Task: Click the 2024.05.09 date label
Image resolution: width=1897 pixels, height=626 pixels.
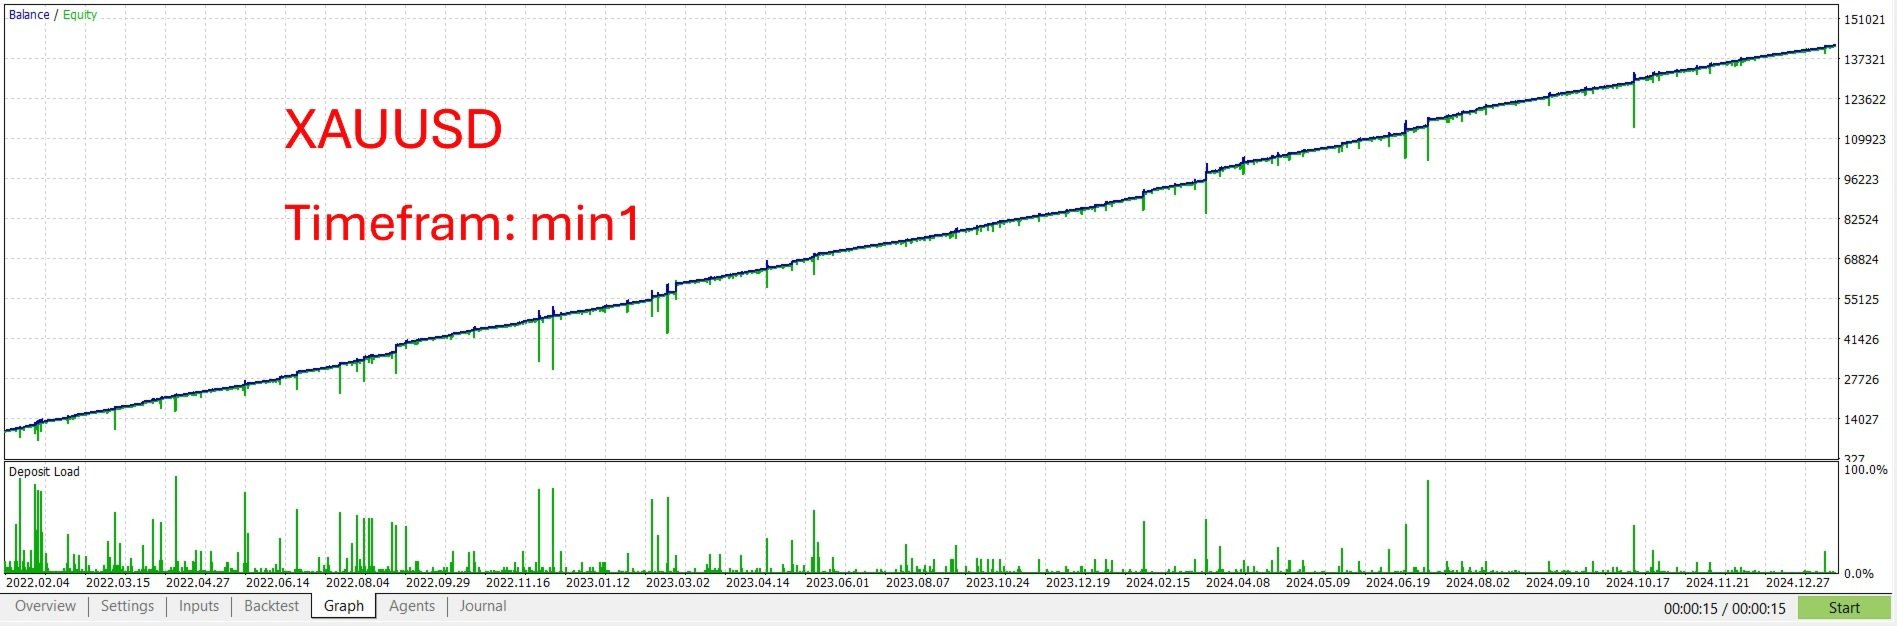Action: [x=1318, y=583]
